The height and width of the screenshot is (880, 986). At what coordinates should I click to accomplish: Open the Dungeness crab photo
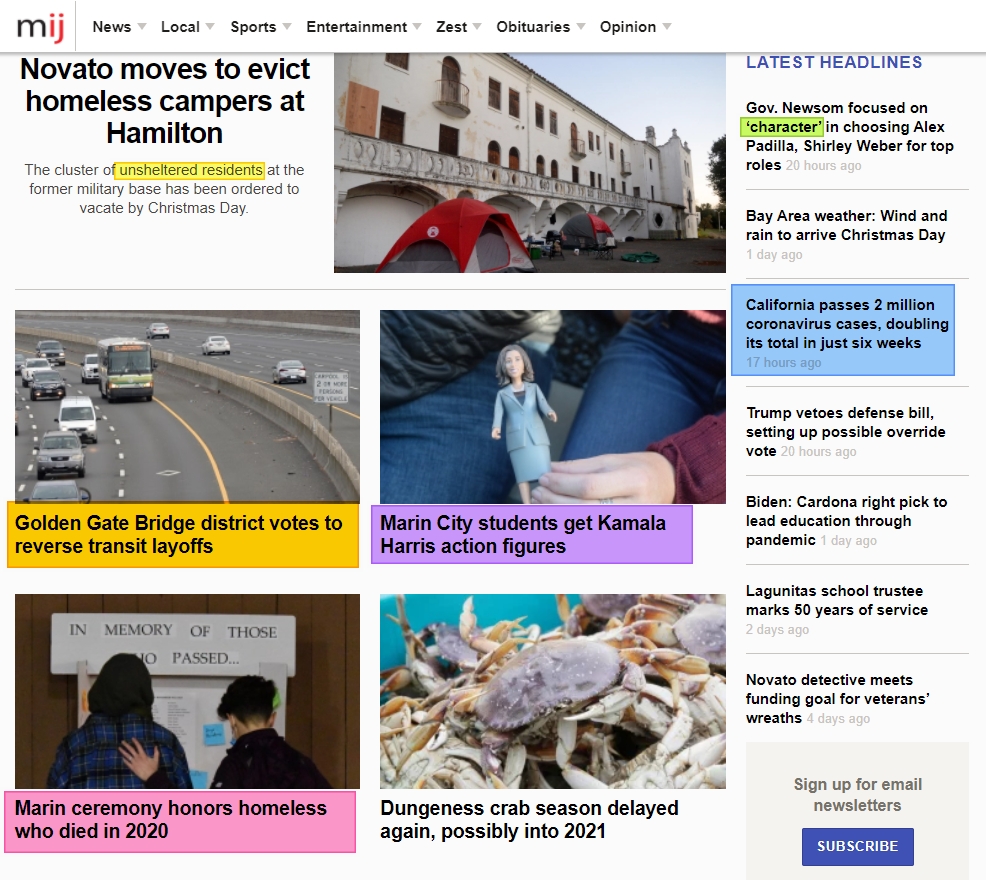[553, 691]
